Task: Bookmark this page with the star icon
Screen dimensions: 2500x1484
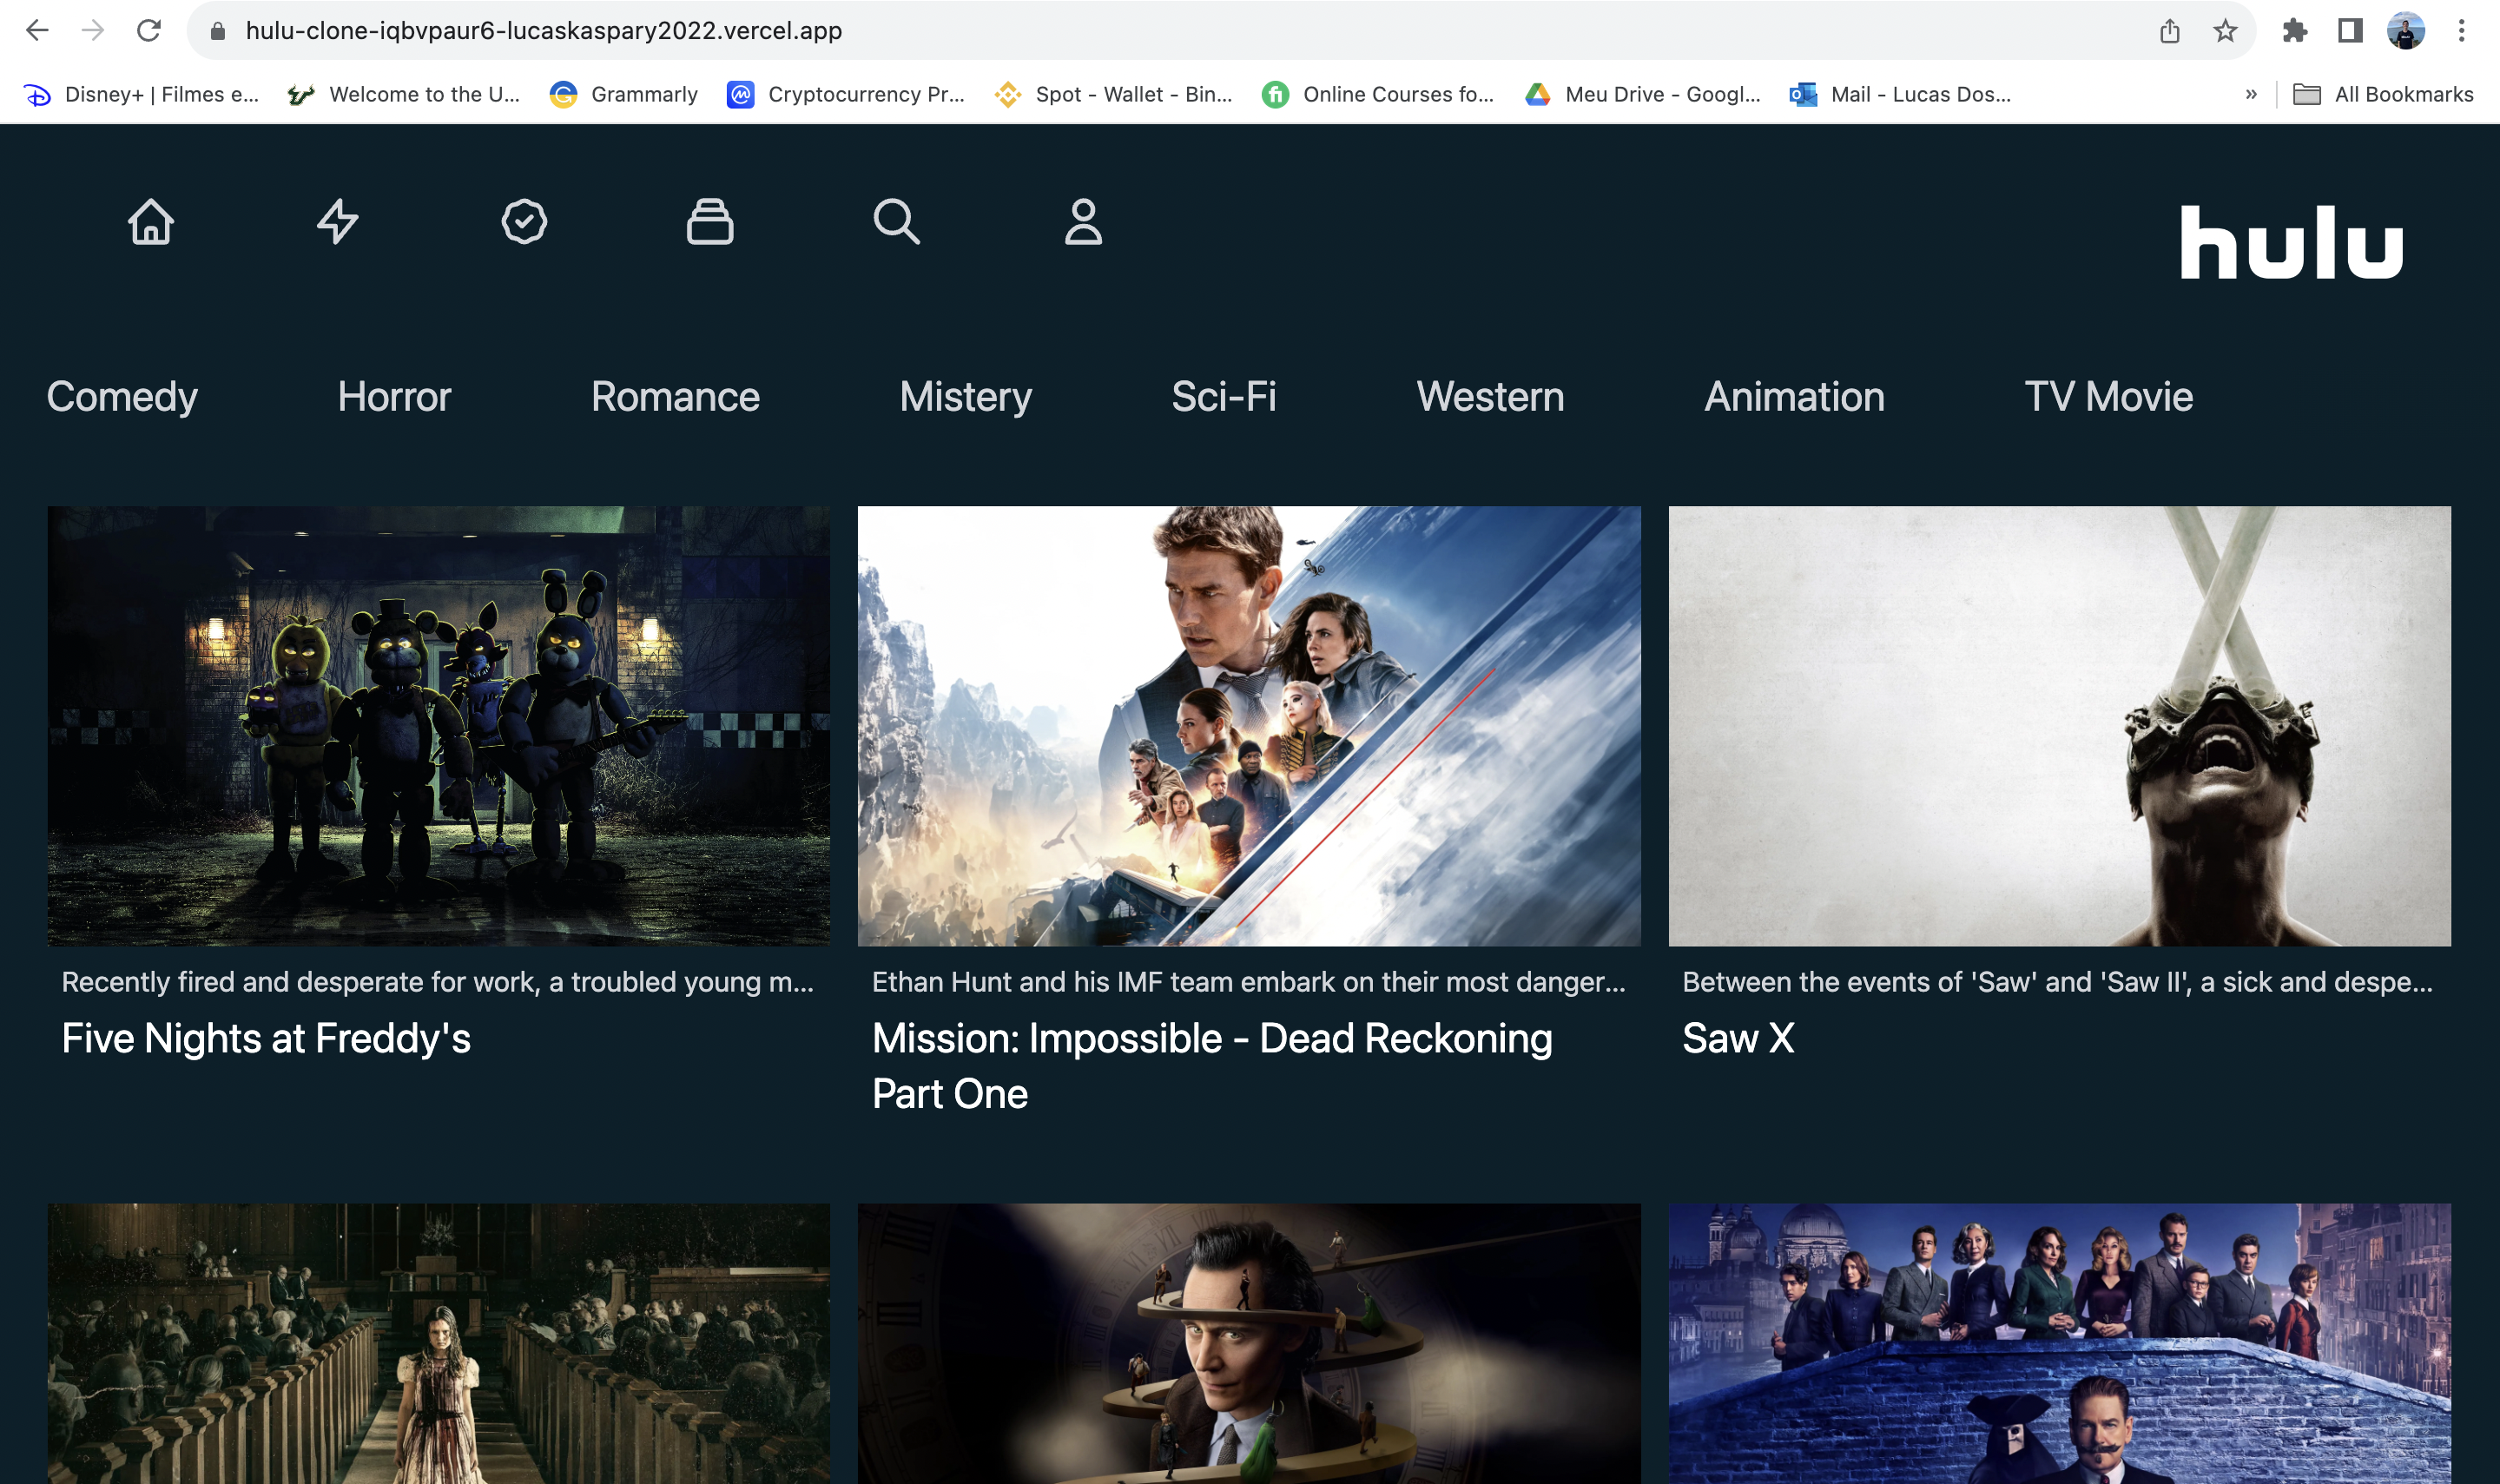Action: coord(2225,31)
